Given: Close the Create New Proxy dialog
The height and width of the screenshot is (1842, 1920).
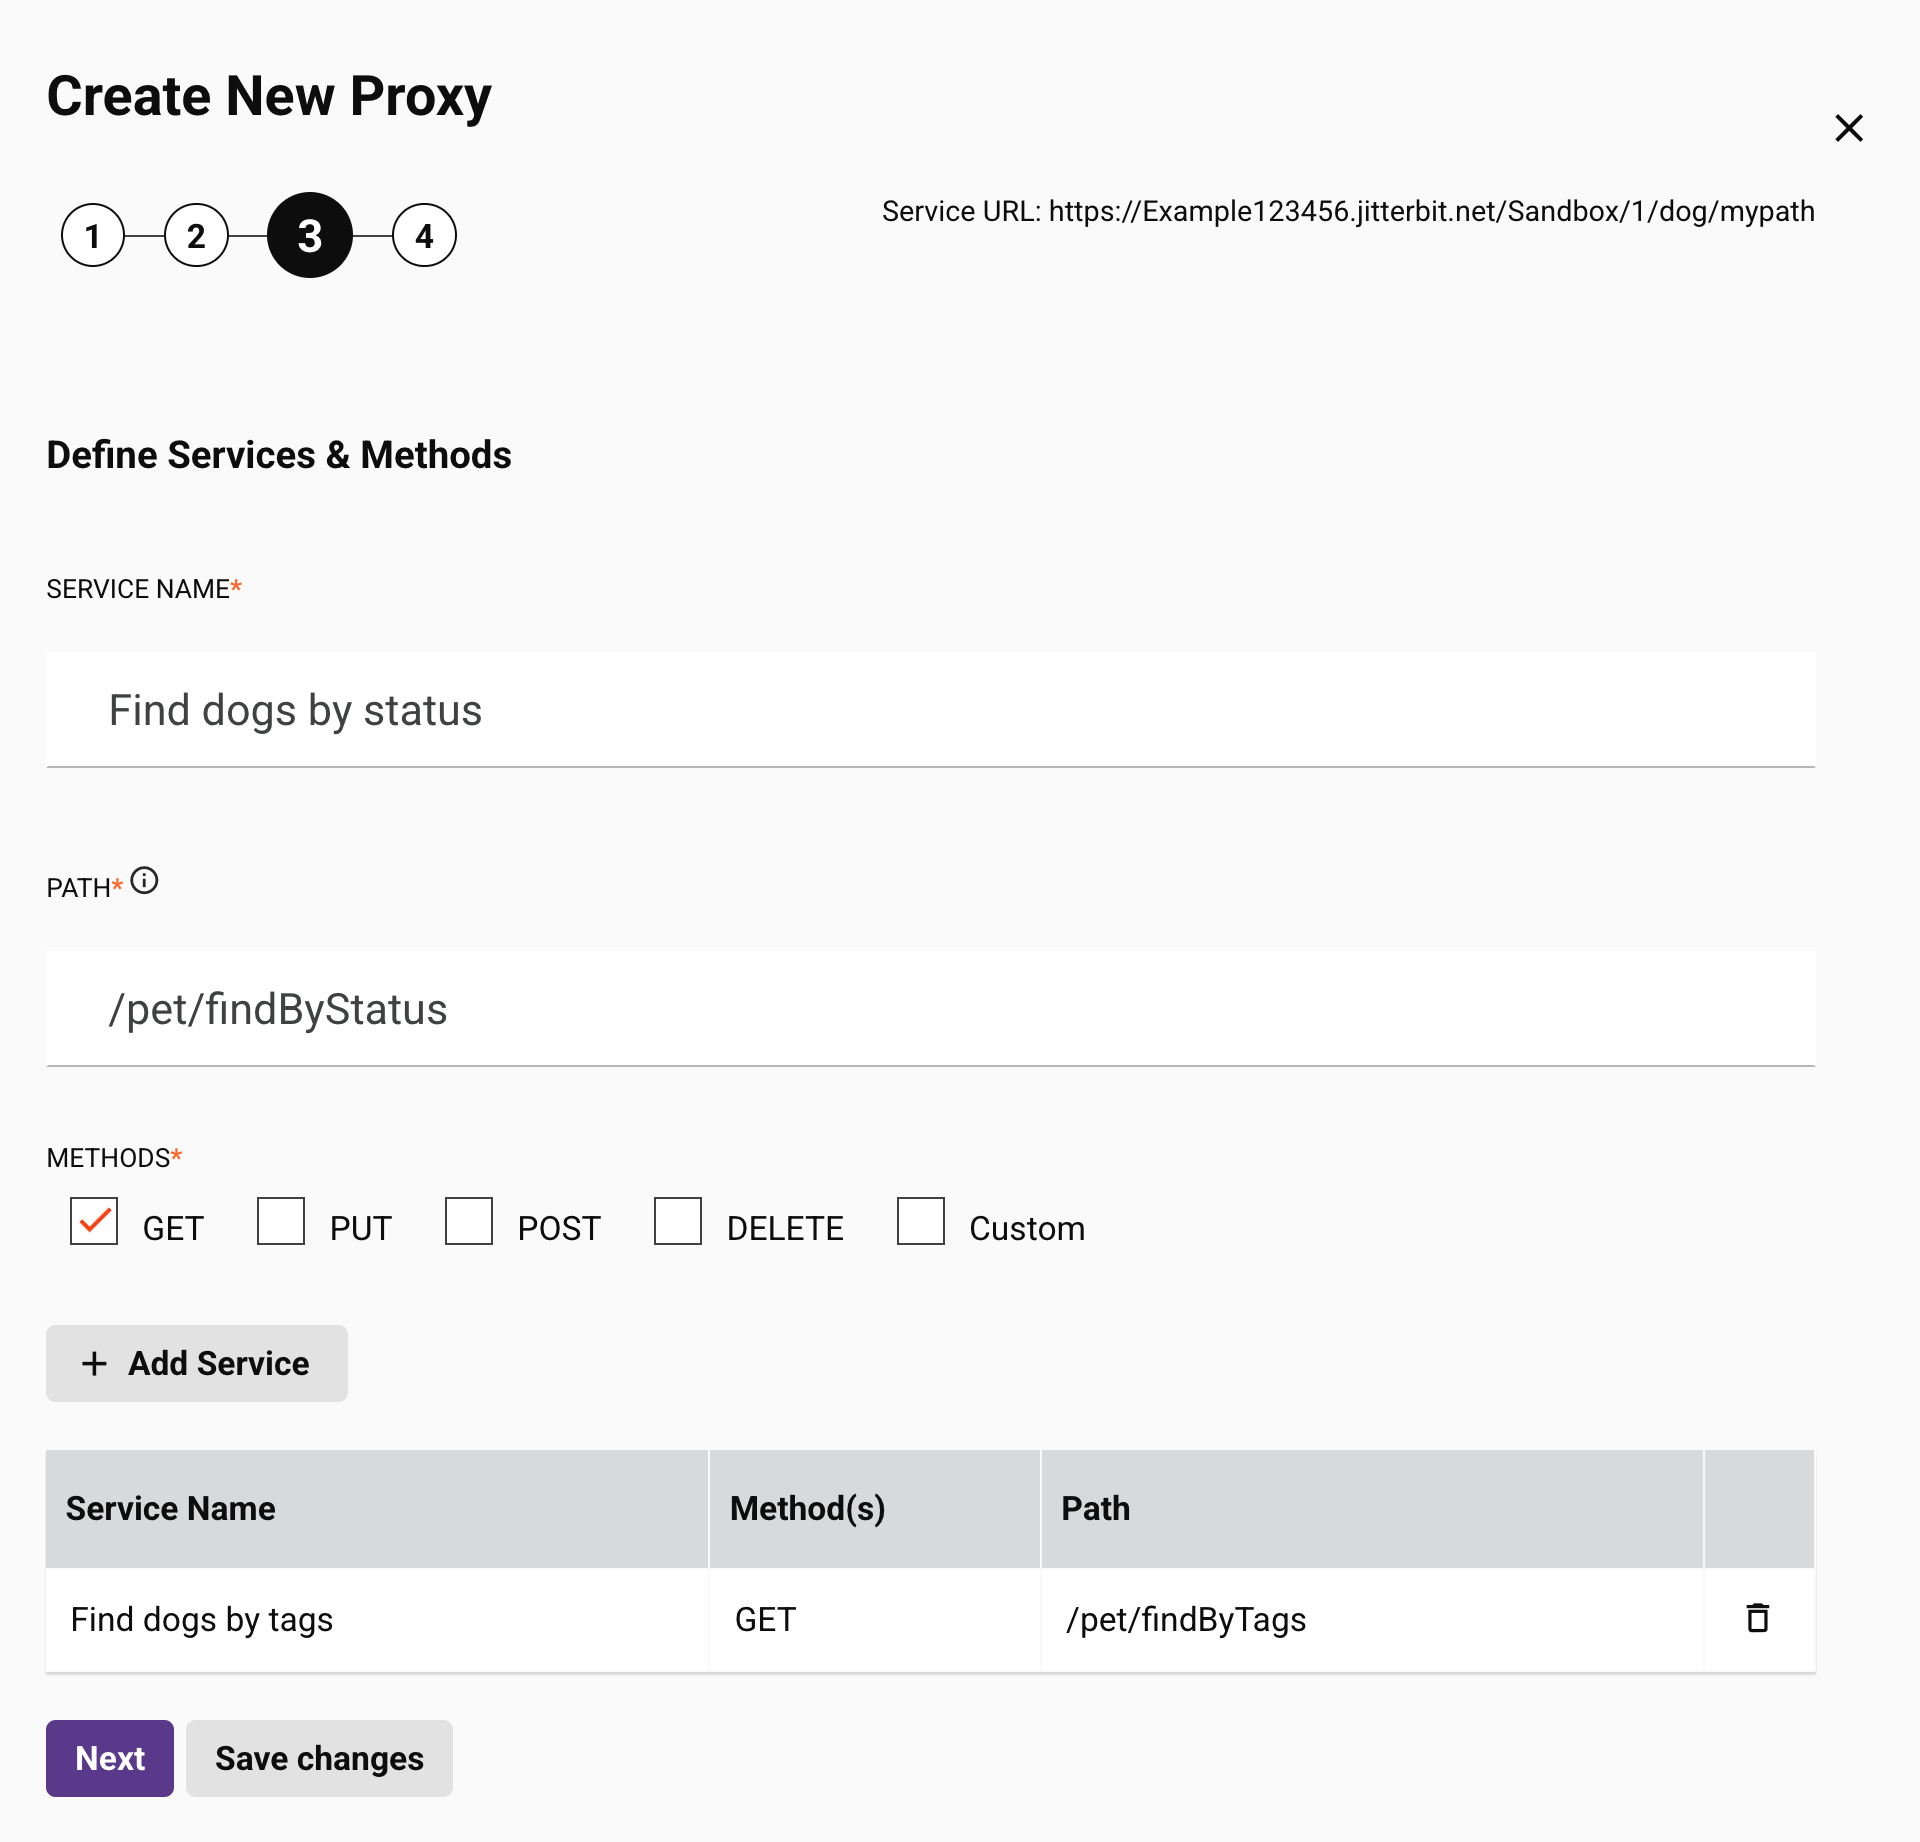Looking at the screenshot, I should click(x=1849, y=128).
